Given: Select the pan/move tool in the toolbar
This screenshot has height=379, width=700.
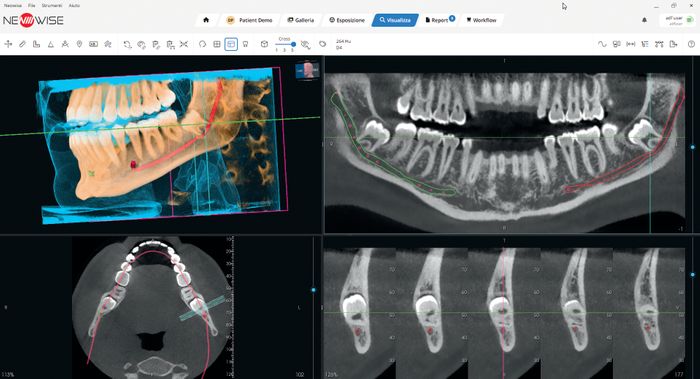Looking at the screenshot, I should click(x=8, y=44).
